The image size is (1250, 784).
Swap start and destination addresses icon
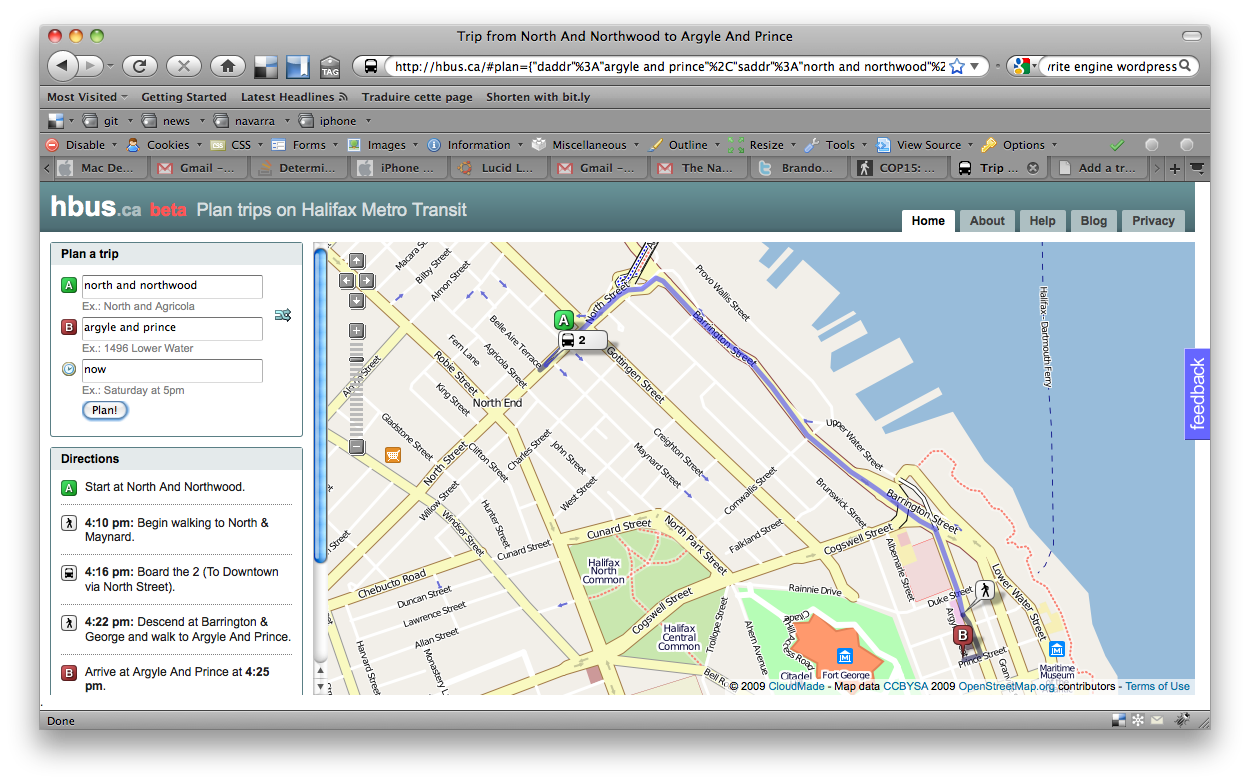[283, 316]
